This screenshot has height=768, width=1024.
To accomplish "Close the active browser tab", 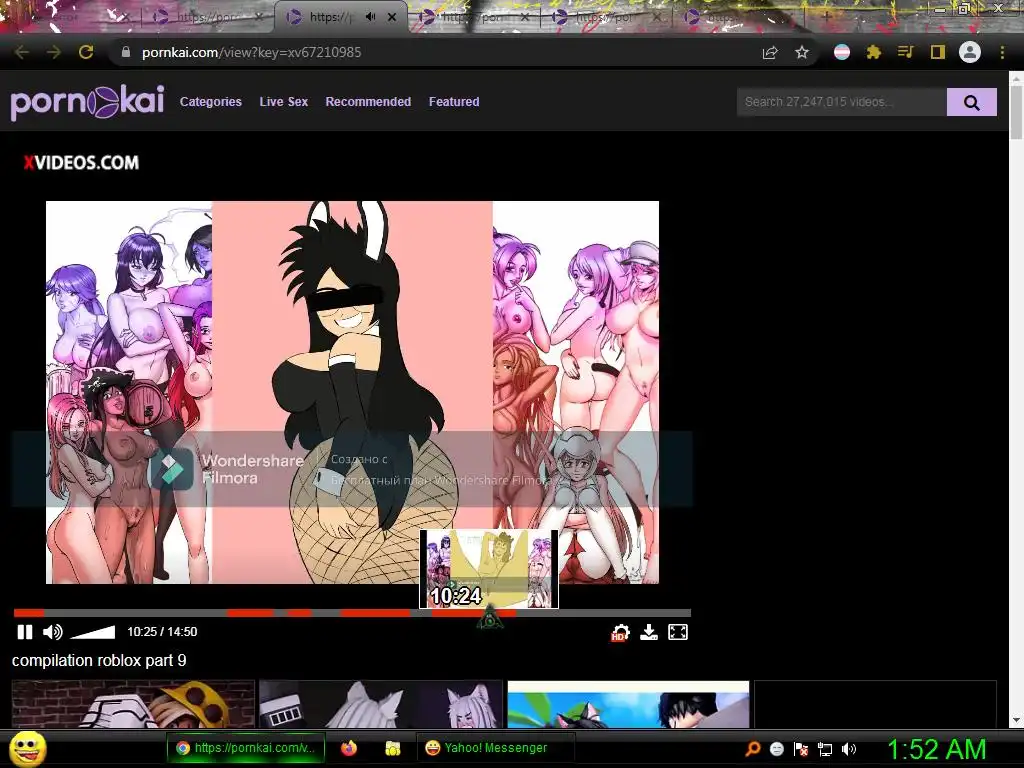I will tap(392, 17).
